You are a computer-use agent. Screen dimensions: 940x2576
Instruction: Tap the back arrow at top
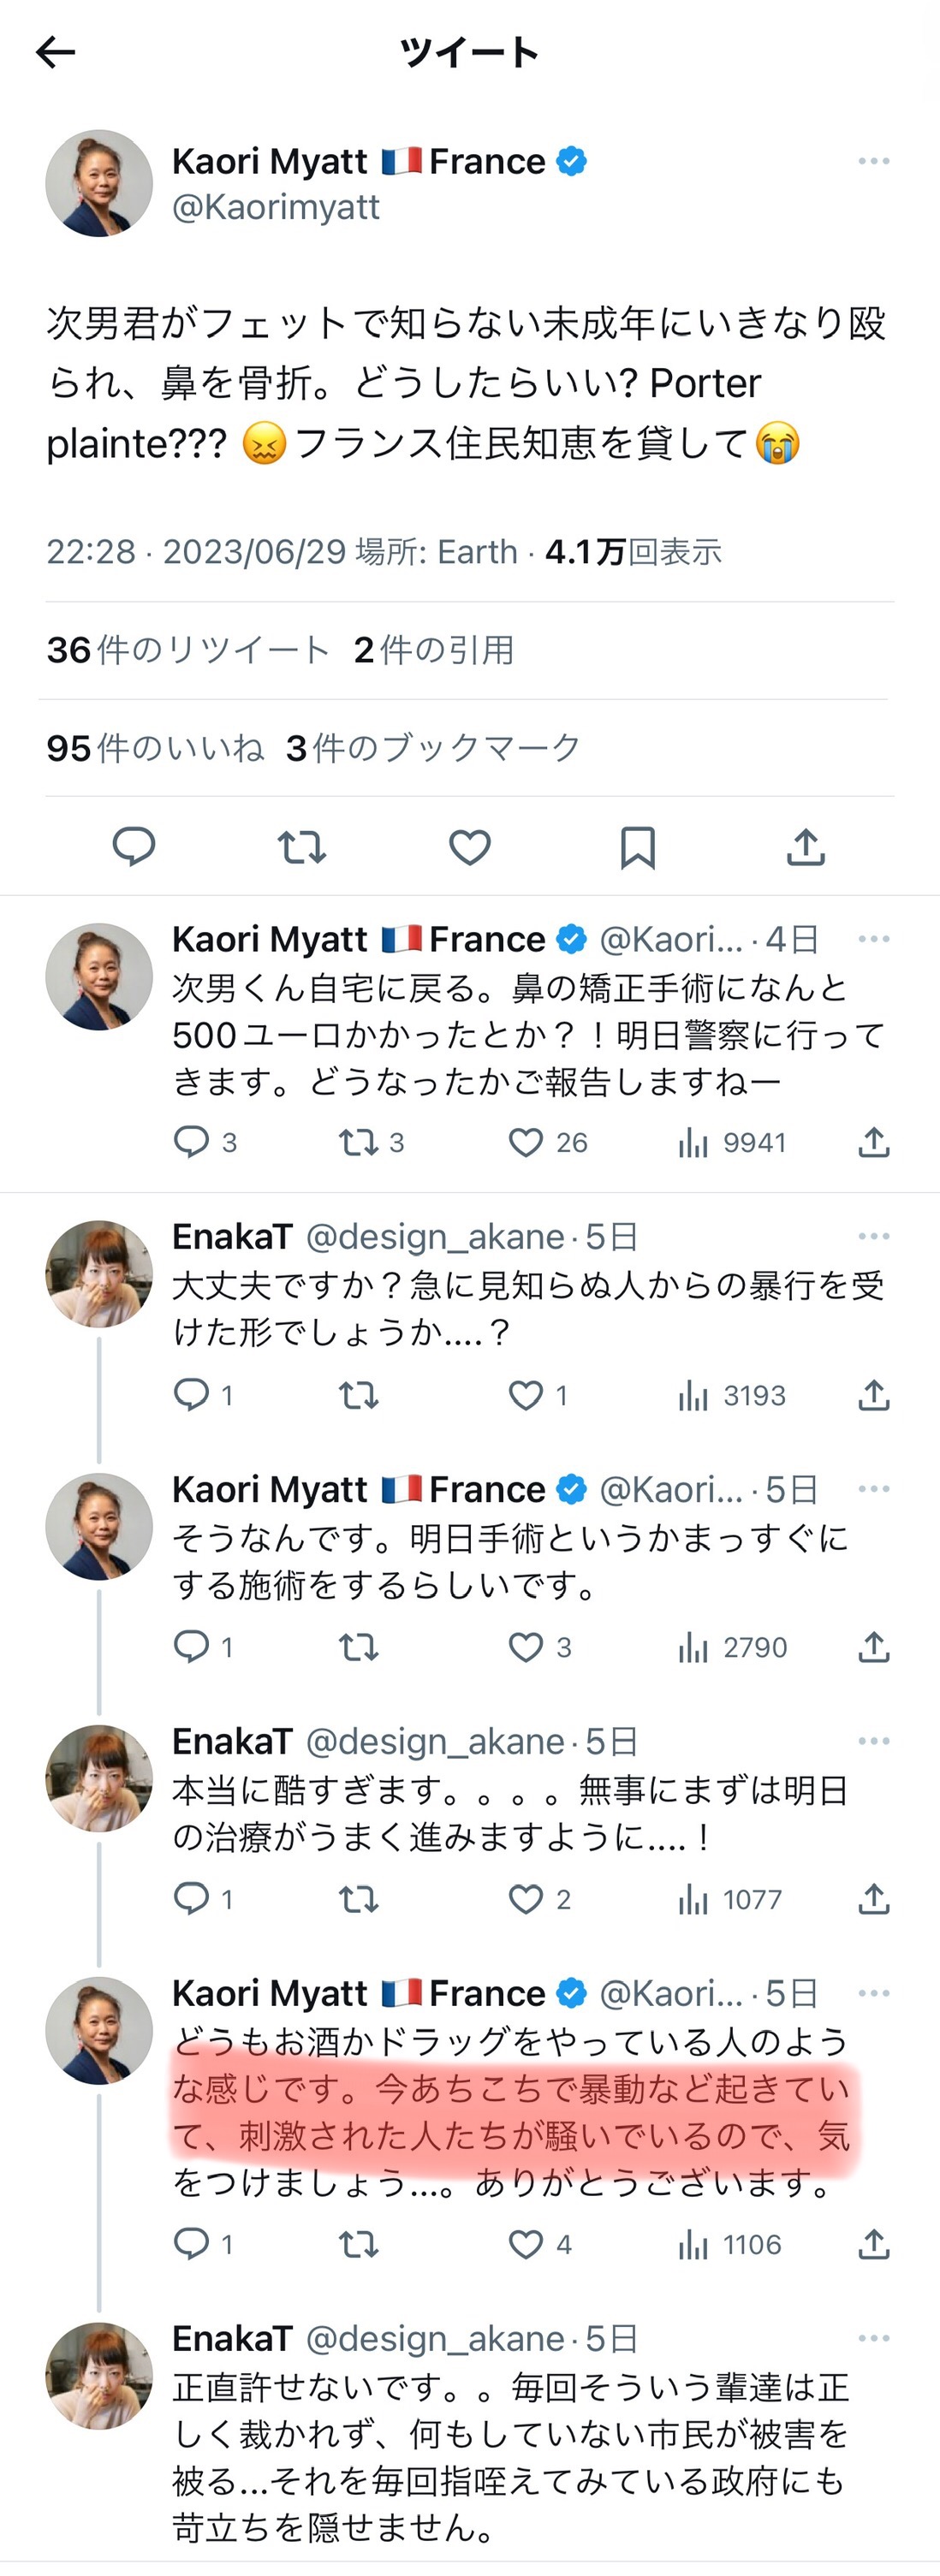pos(56,52)
